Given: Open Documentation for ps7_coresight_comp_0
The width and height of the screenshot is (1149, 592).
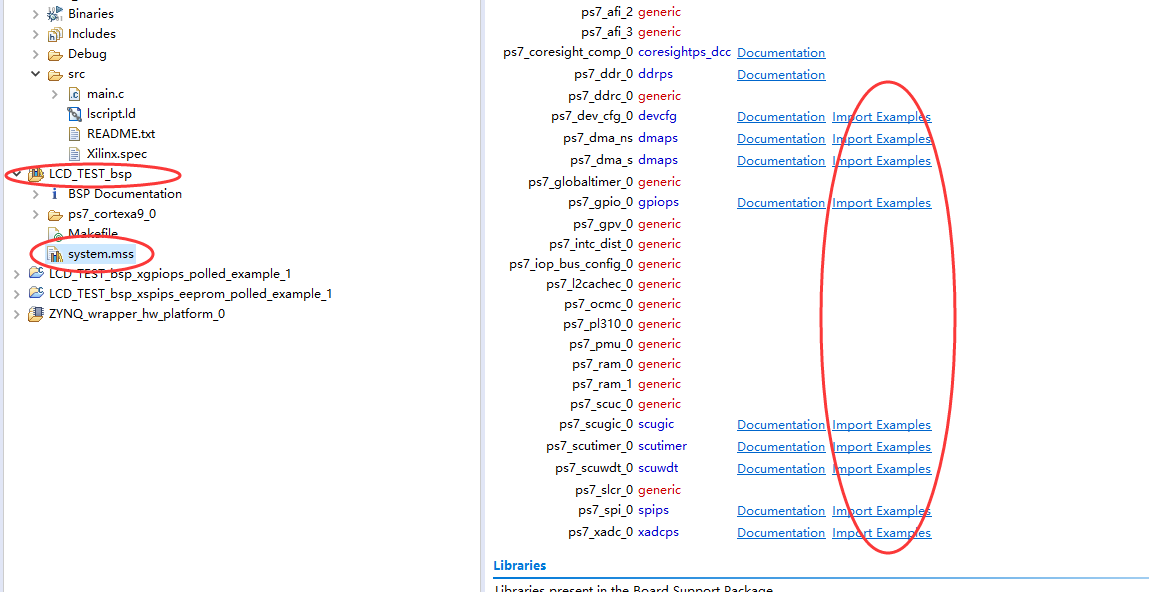Looking at the screenshot, I should tap(781, 53).
